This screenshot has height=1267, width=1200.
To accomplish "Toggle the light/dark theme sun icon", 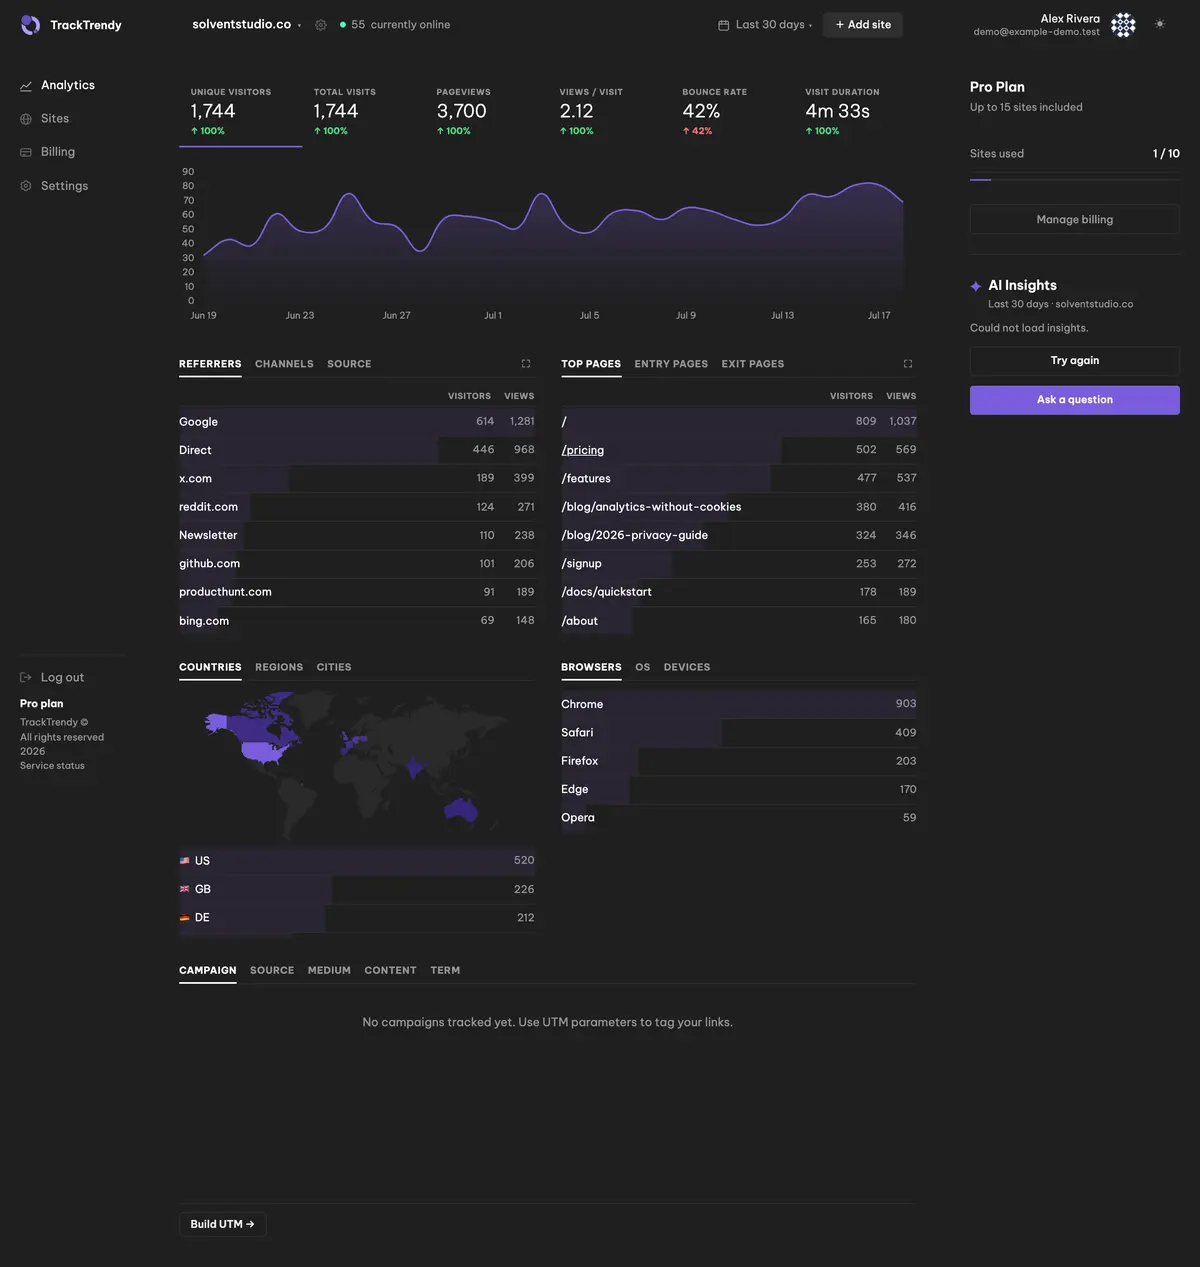I will pos(1160,24).
